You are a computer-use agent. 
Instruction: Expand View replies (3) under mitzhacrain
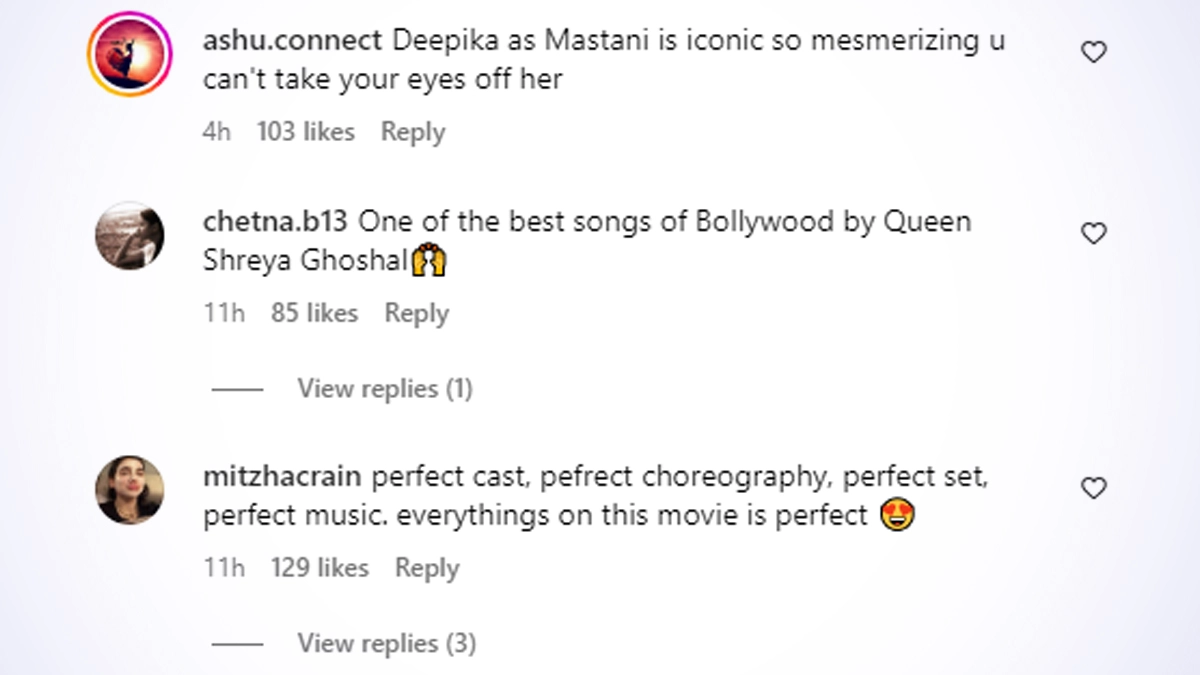pos(386,643)
